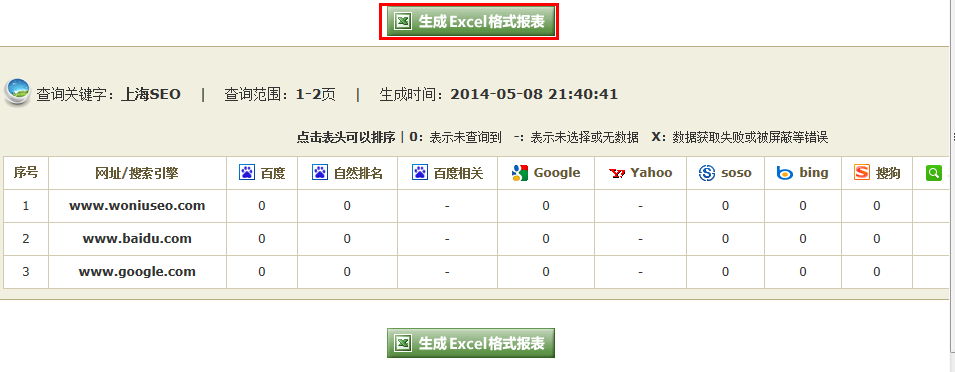Viewport: 955px width, 372px height.
Task: Open the www.woniuseo.com link
Action: click(x=137, y=206)
